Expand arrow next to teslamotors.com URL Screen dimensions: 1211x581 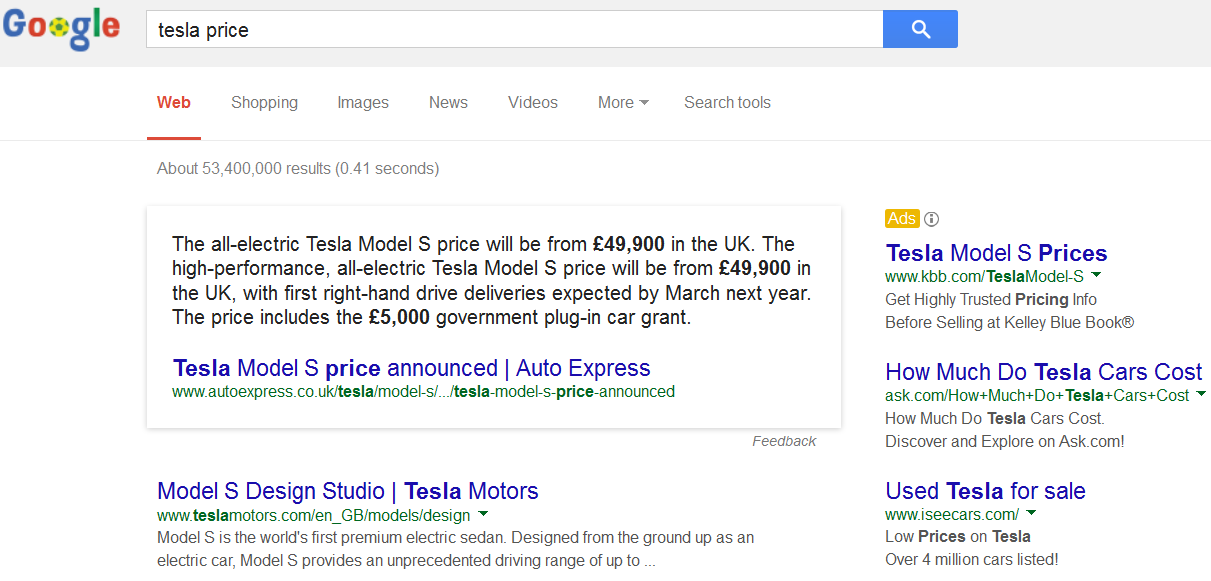(x=484, y=515)
